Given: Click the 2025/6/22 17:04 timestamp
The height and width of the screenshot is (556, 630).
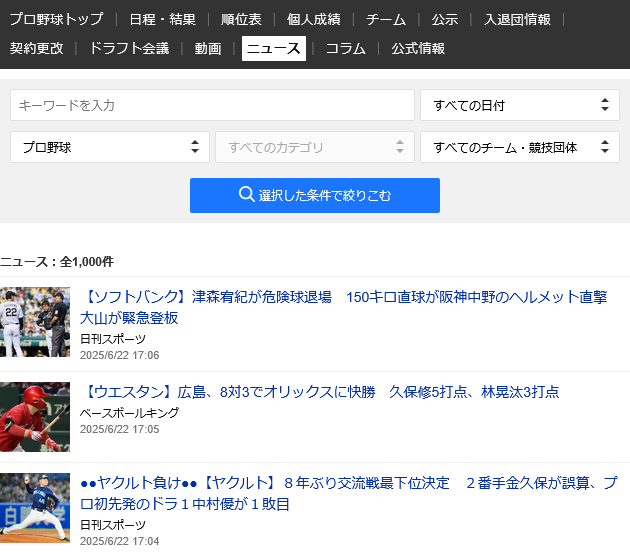Looking at the screenshot, I should [x=119, y=541].
